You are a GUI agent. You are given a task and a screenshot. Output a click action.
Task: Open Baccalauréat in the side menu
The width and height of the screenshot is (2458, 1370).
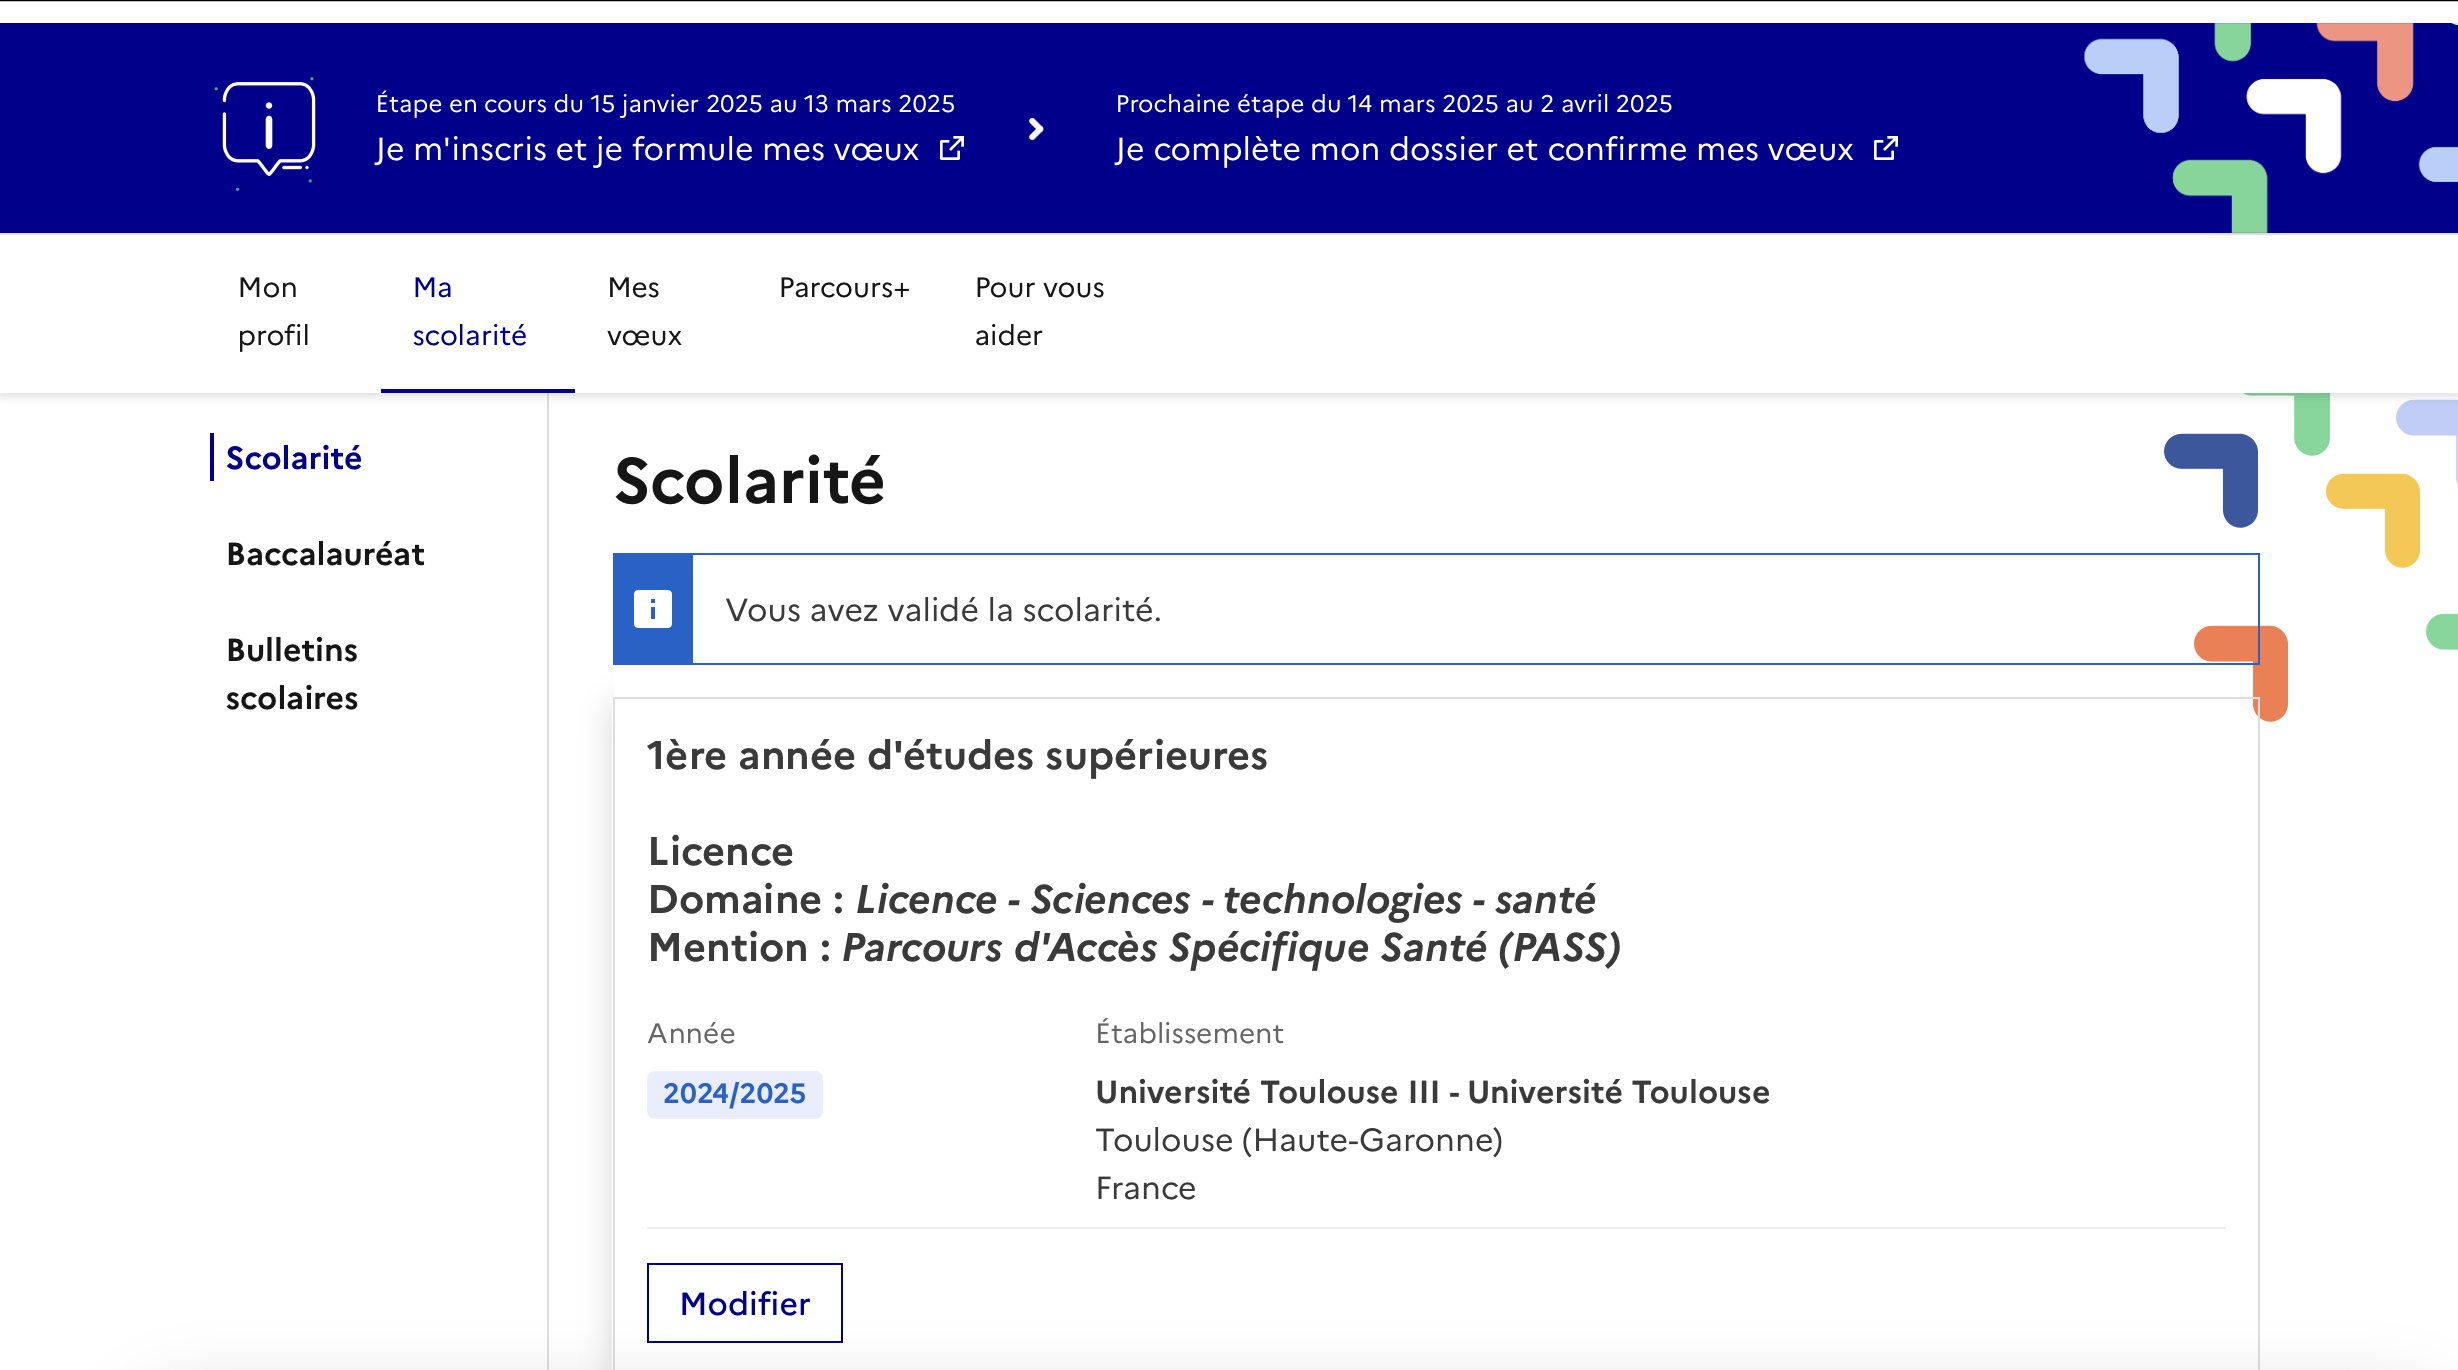point(325,554)
